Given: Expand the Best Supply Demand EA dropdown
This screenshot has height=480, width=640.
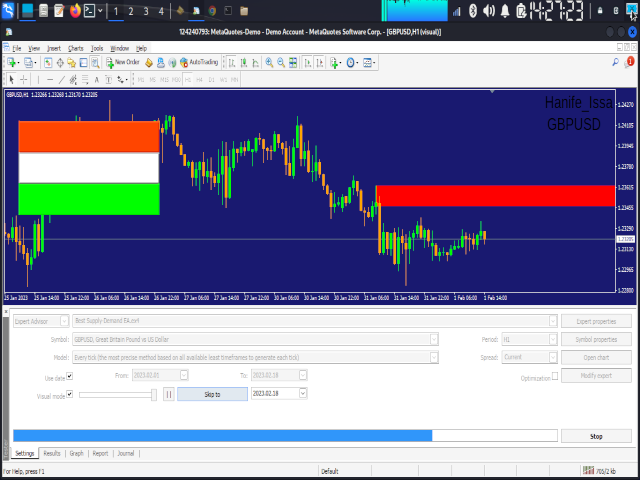Looking at the screenshot, I should coord(553,321).
